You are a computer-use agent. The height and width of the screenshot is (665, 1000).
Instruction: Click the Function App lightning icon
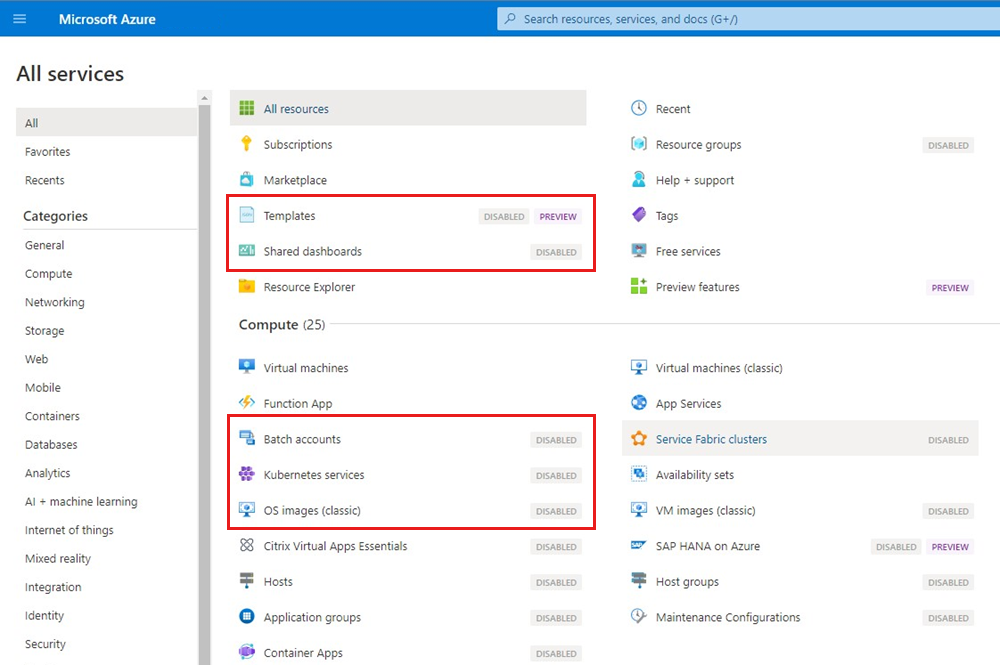point(246,403)
